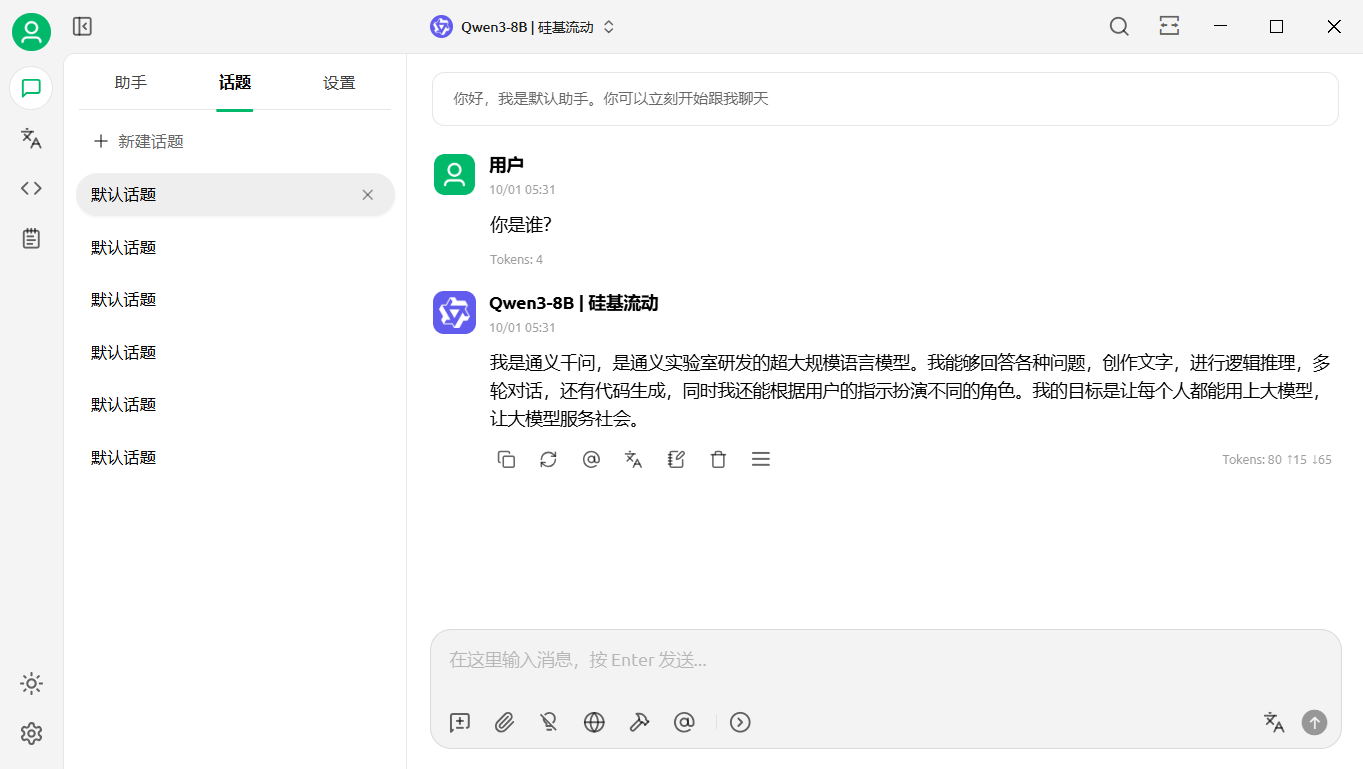Open the code tools sidebar icon
This screenshot has width=1363, height=769.
[x=31, y=188]
